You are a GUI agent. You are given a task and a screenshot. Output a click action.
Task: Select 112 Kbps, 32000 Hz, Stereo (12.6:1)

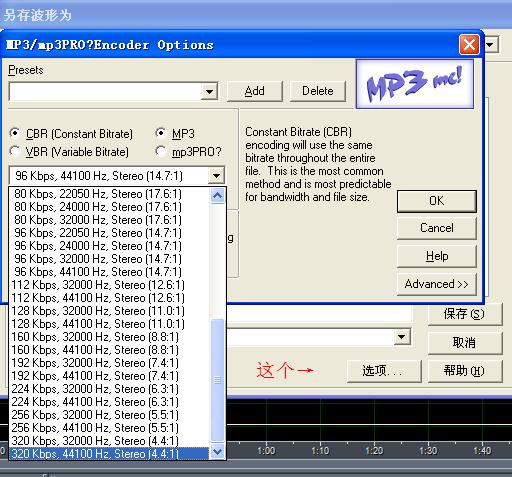(x=109, y=285)
